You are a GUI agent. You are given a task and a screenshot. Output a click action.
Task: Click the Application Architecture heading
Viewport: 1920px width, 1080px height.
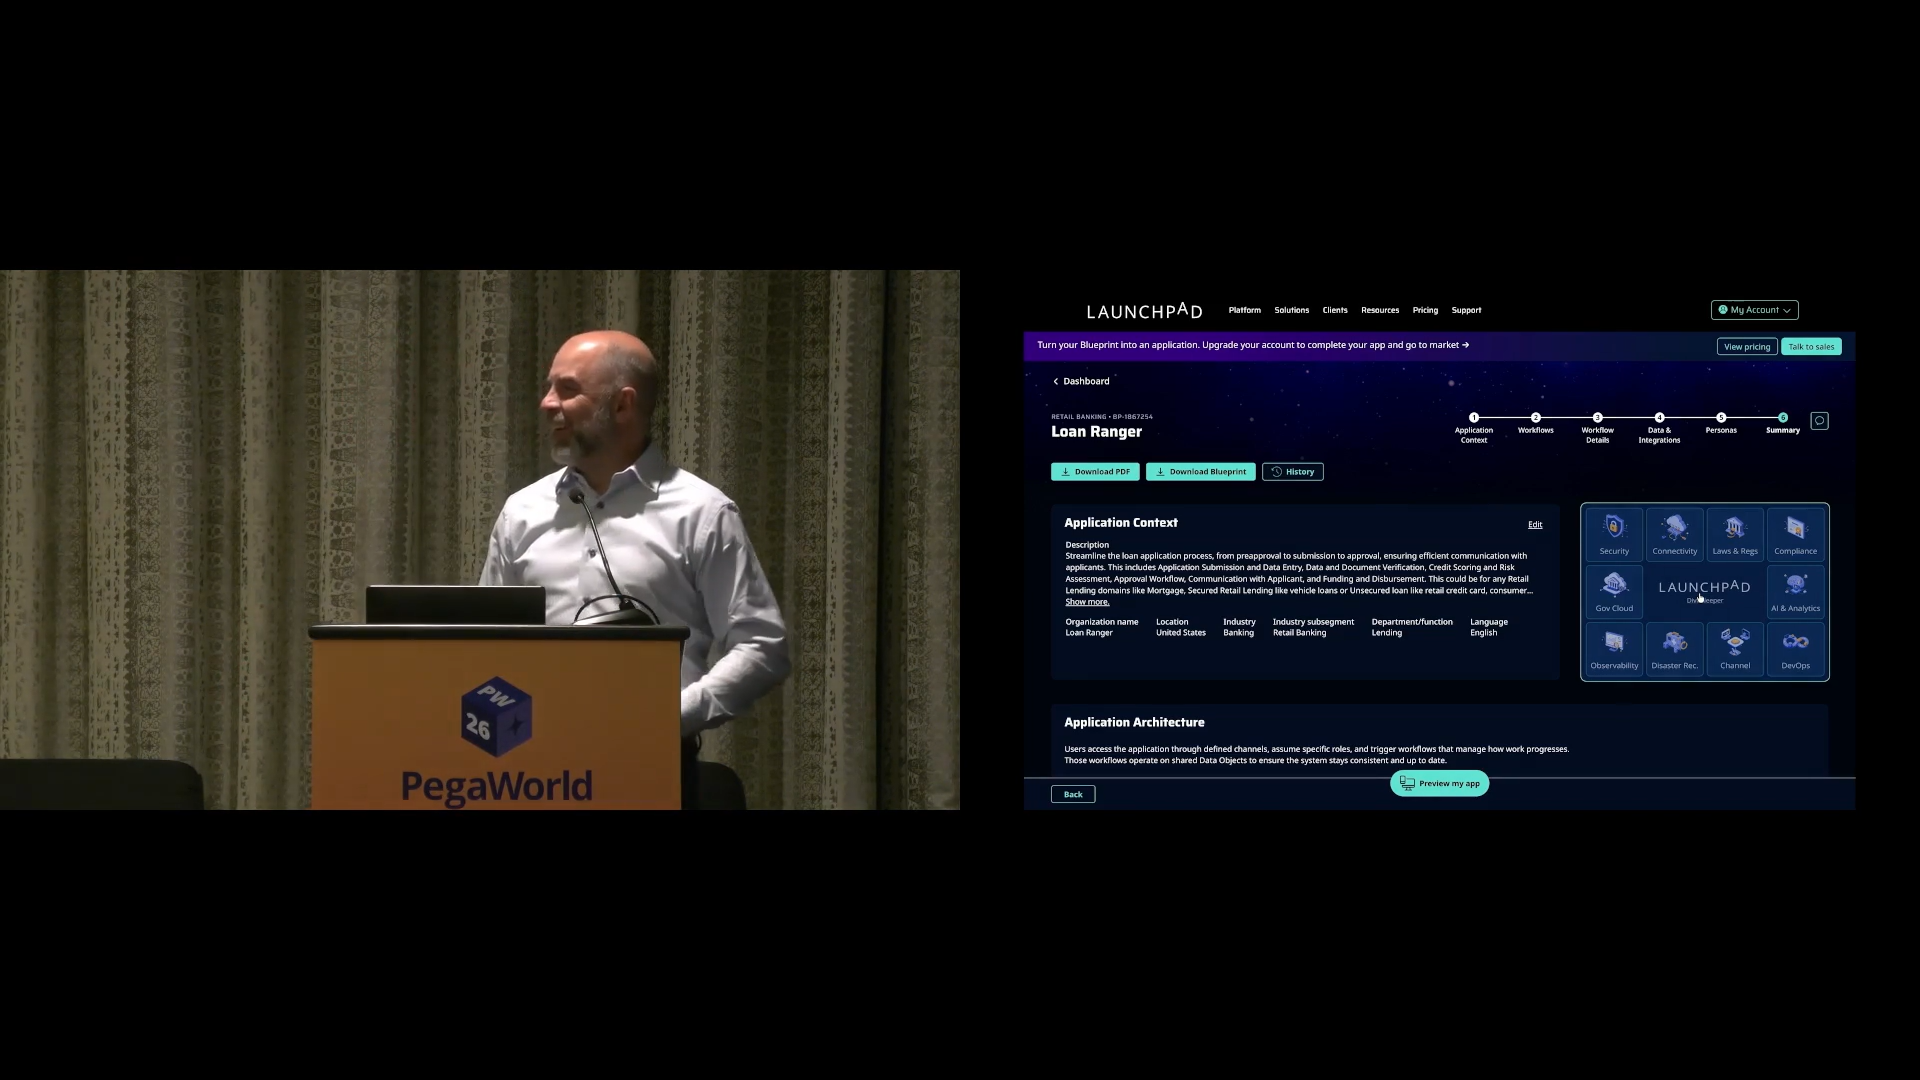1134,722
